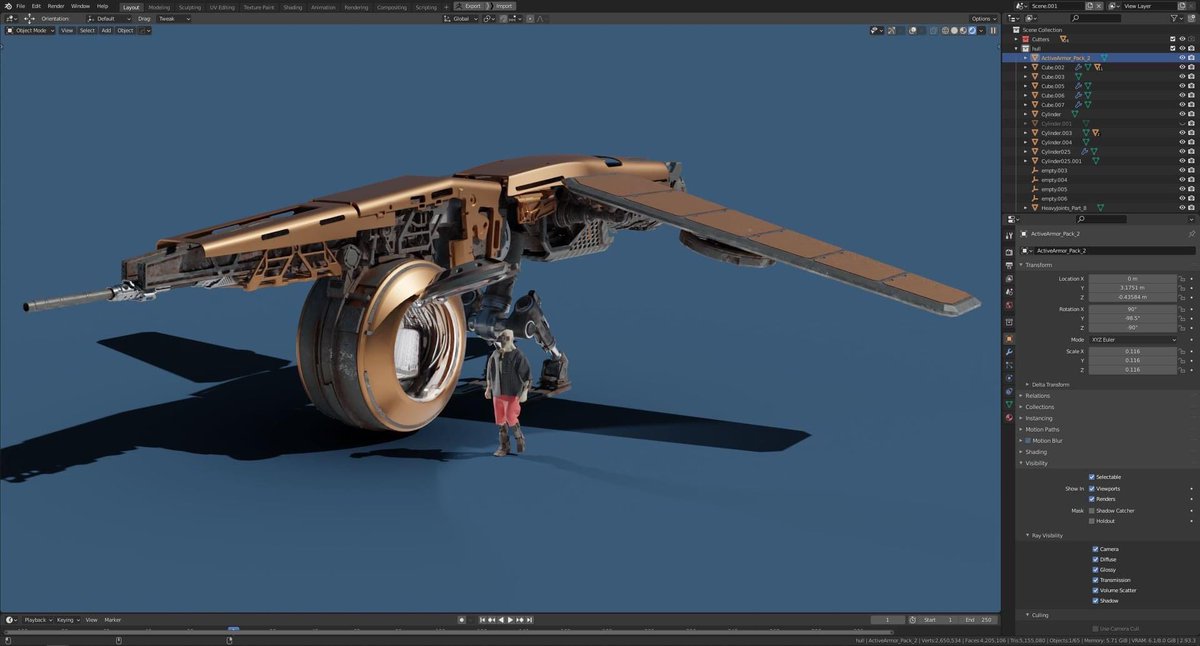The image size is (1200, 646).
Task: Open the Object properties tab (orange square)
Action: tap(1011, 338)
